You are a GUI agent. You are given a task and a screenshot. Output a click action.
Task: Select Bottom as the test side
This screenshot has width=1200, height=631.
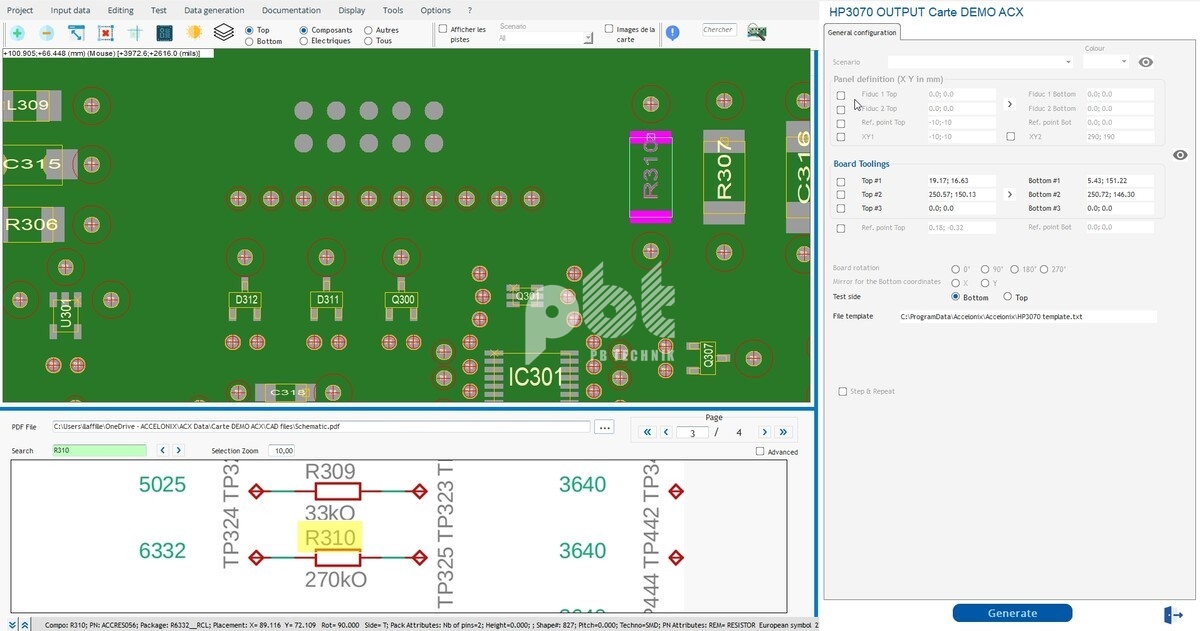[x=956, y=297]
